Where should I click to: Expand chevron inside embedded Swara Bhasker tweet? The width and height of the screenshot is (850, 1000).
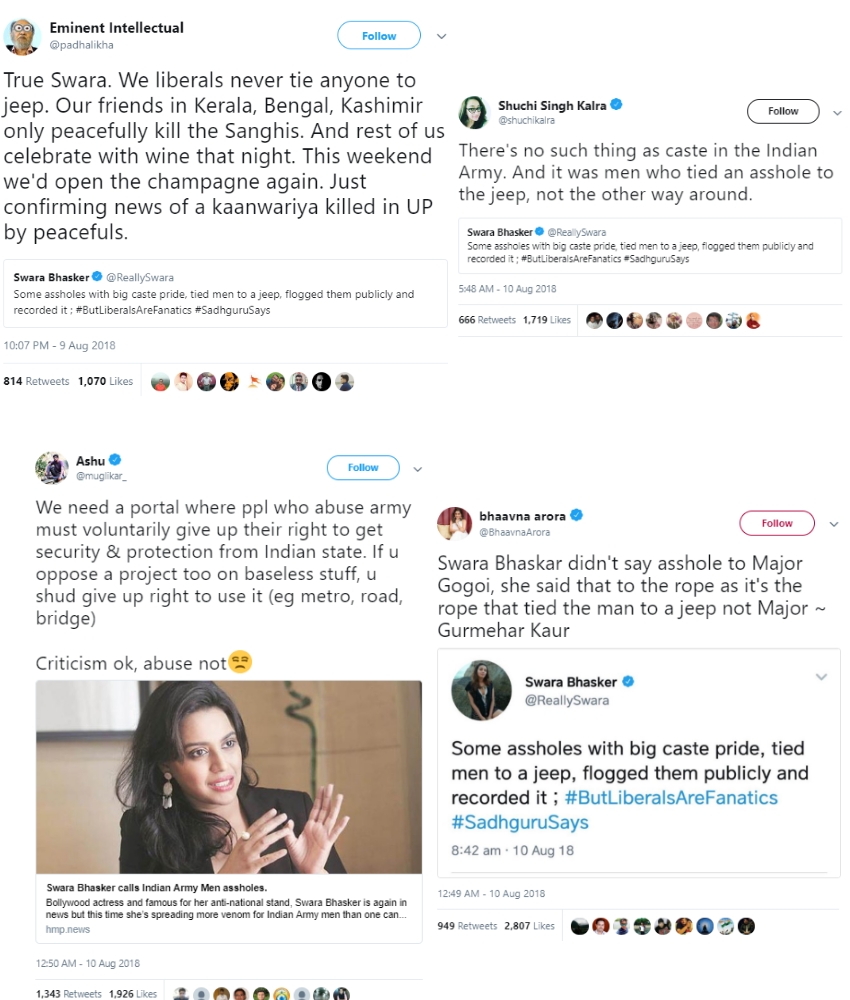pos(821,677)
